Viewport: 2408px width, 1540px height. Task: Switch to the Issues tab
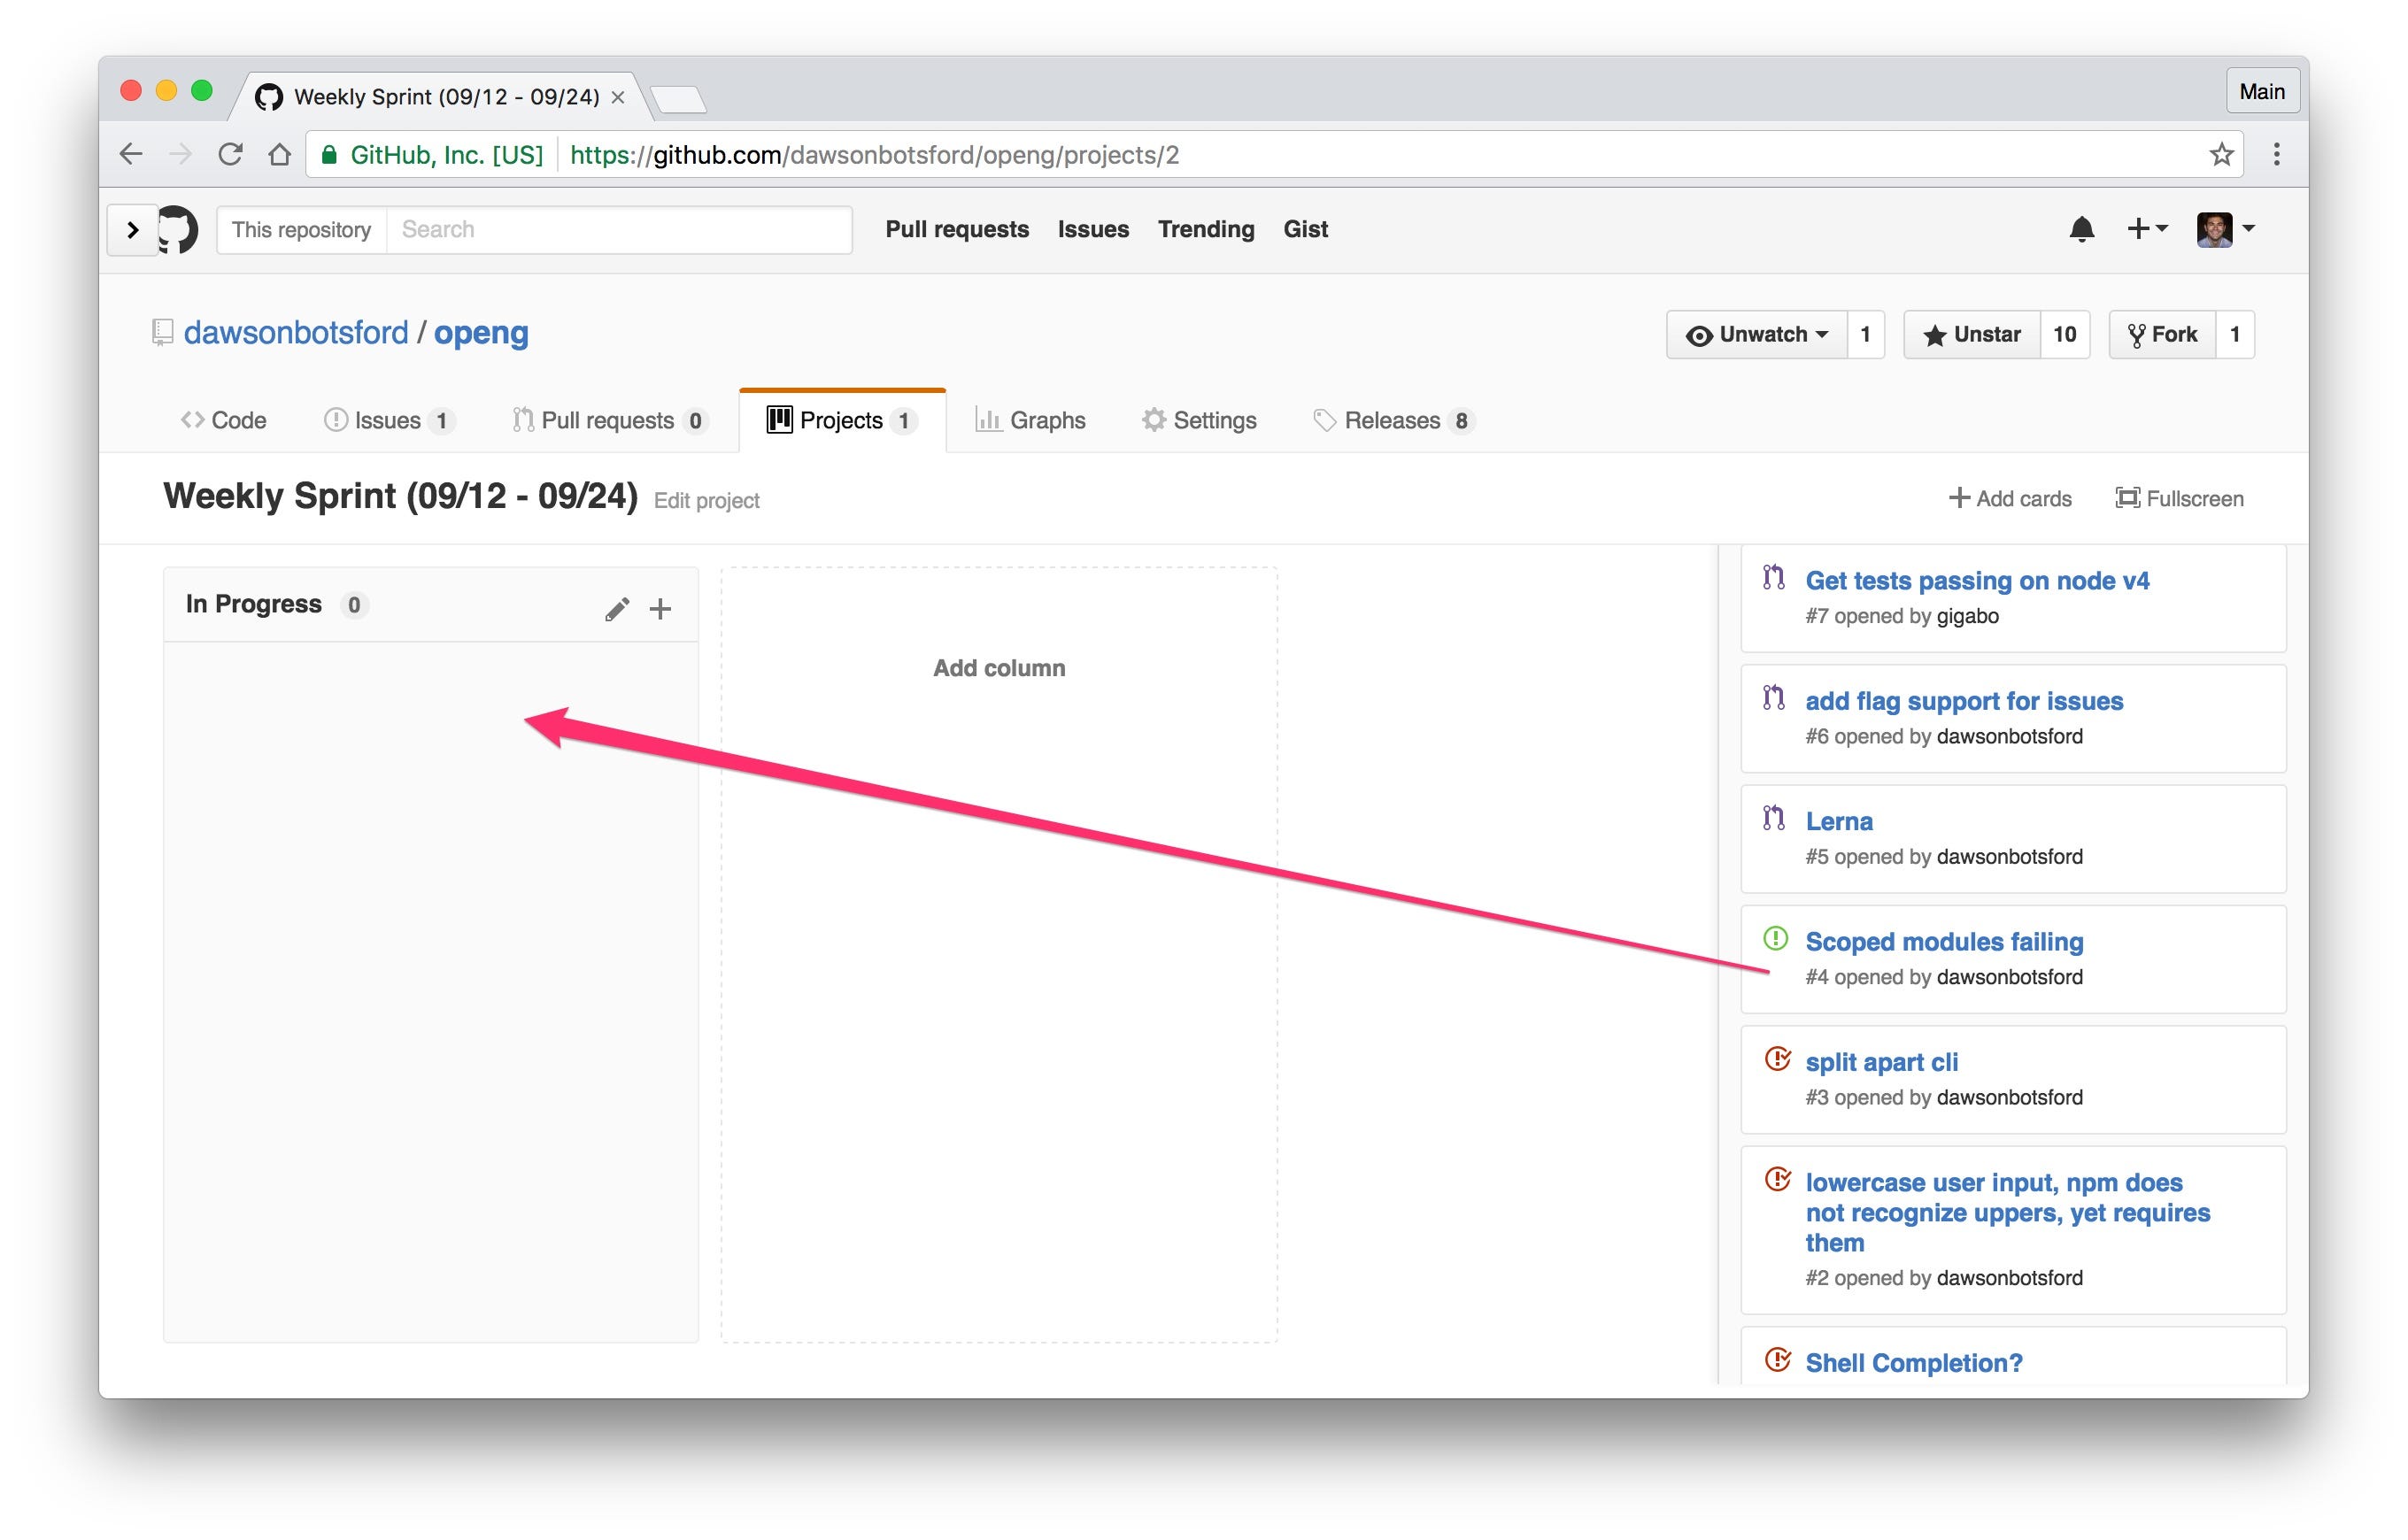coord(389,420)
